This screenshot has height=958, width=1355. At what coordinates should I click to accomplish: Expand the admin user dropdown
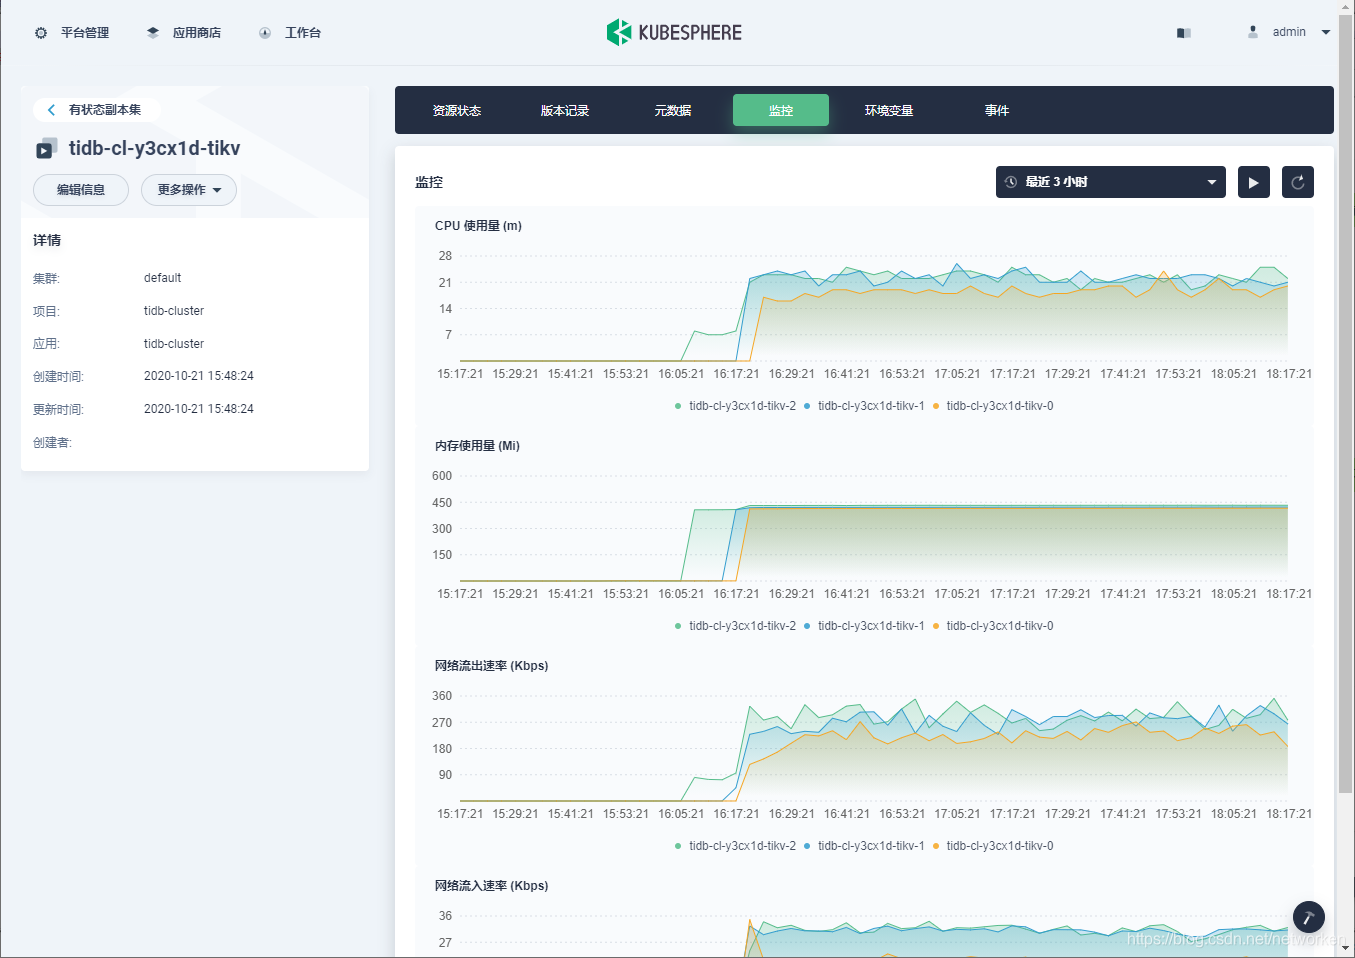1326,32
